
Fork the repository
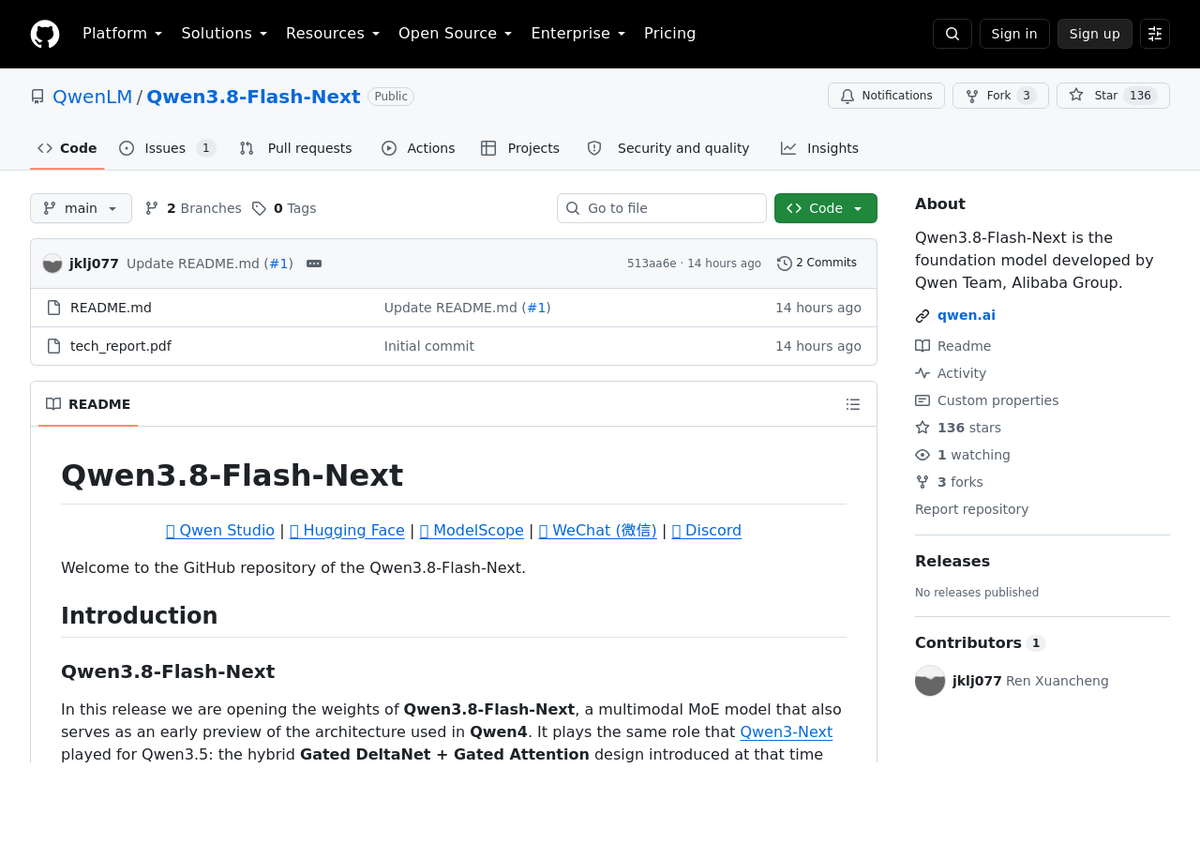(1000, 96)
